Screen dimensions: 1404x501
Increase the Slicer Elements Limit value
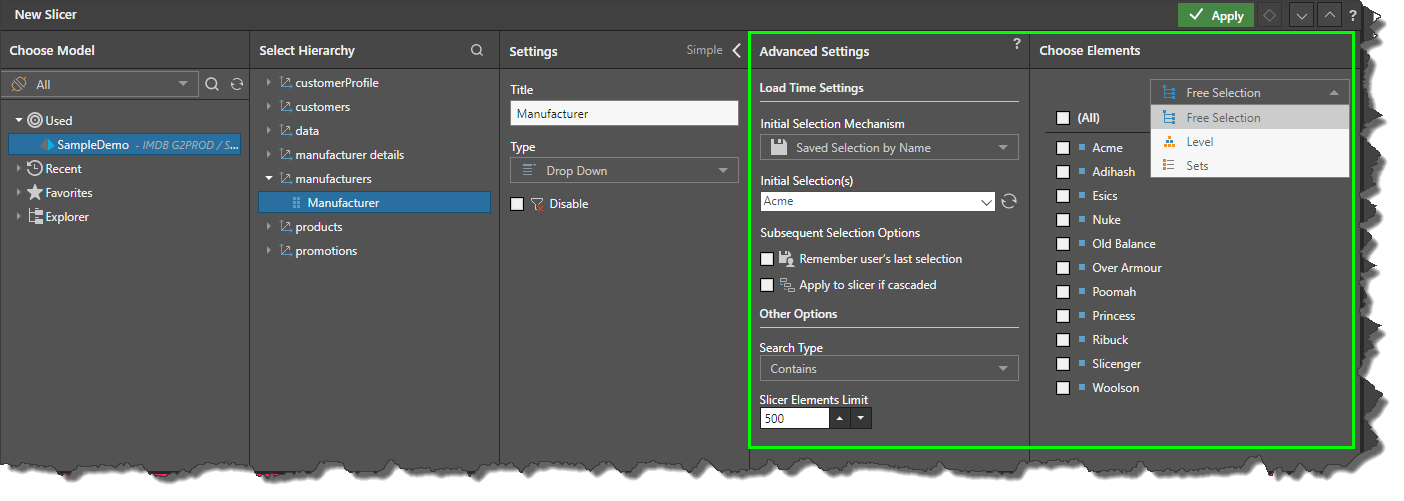[841, 419]
